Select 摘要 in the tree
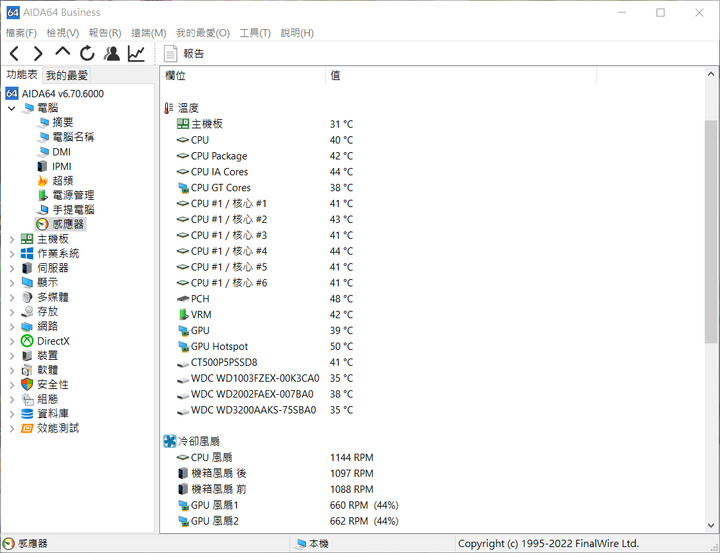The width and height of the screenshot is (720, 553). point(62,122)
